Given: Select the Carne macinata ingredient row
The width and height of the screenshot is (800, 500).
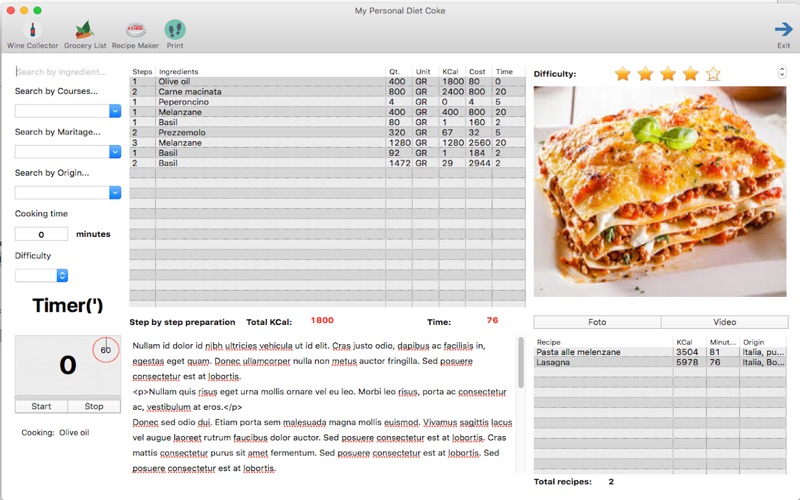Looking at the screenshot, I should (x=327, y=92).
